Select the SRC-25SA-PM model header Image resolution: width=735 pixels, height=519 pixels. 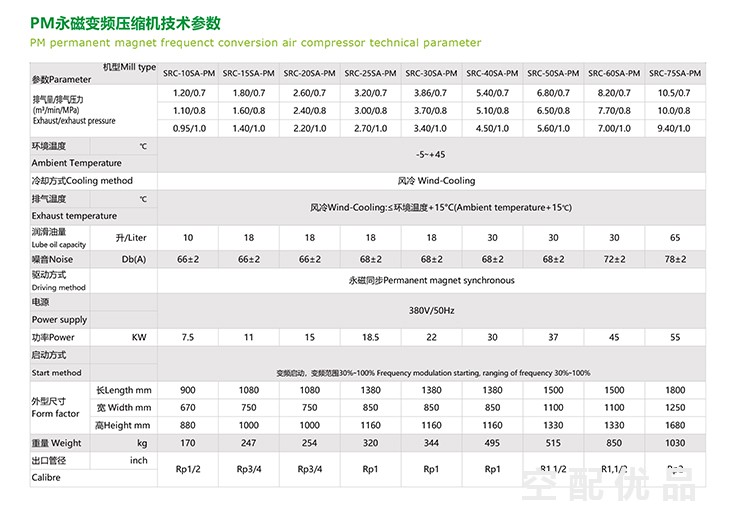370,74
